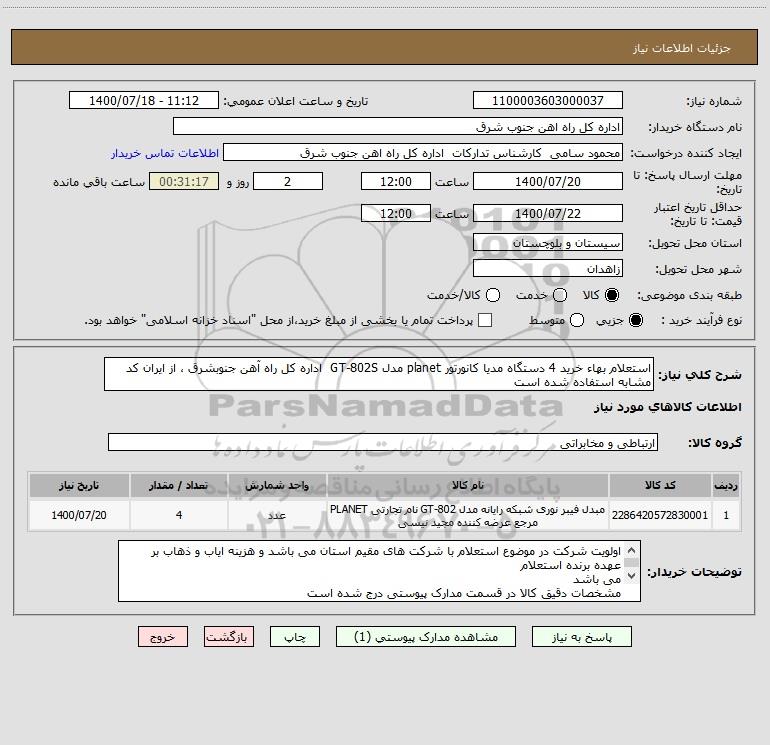770x745 pixels.
Task: Click the unit cell عدد
Action: 277,515
